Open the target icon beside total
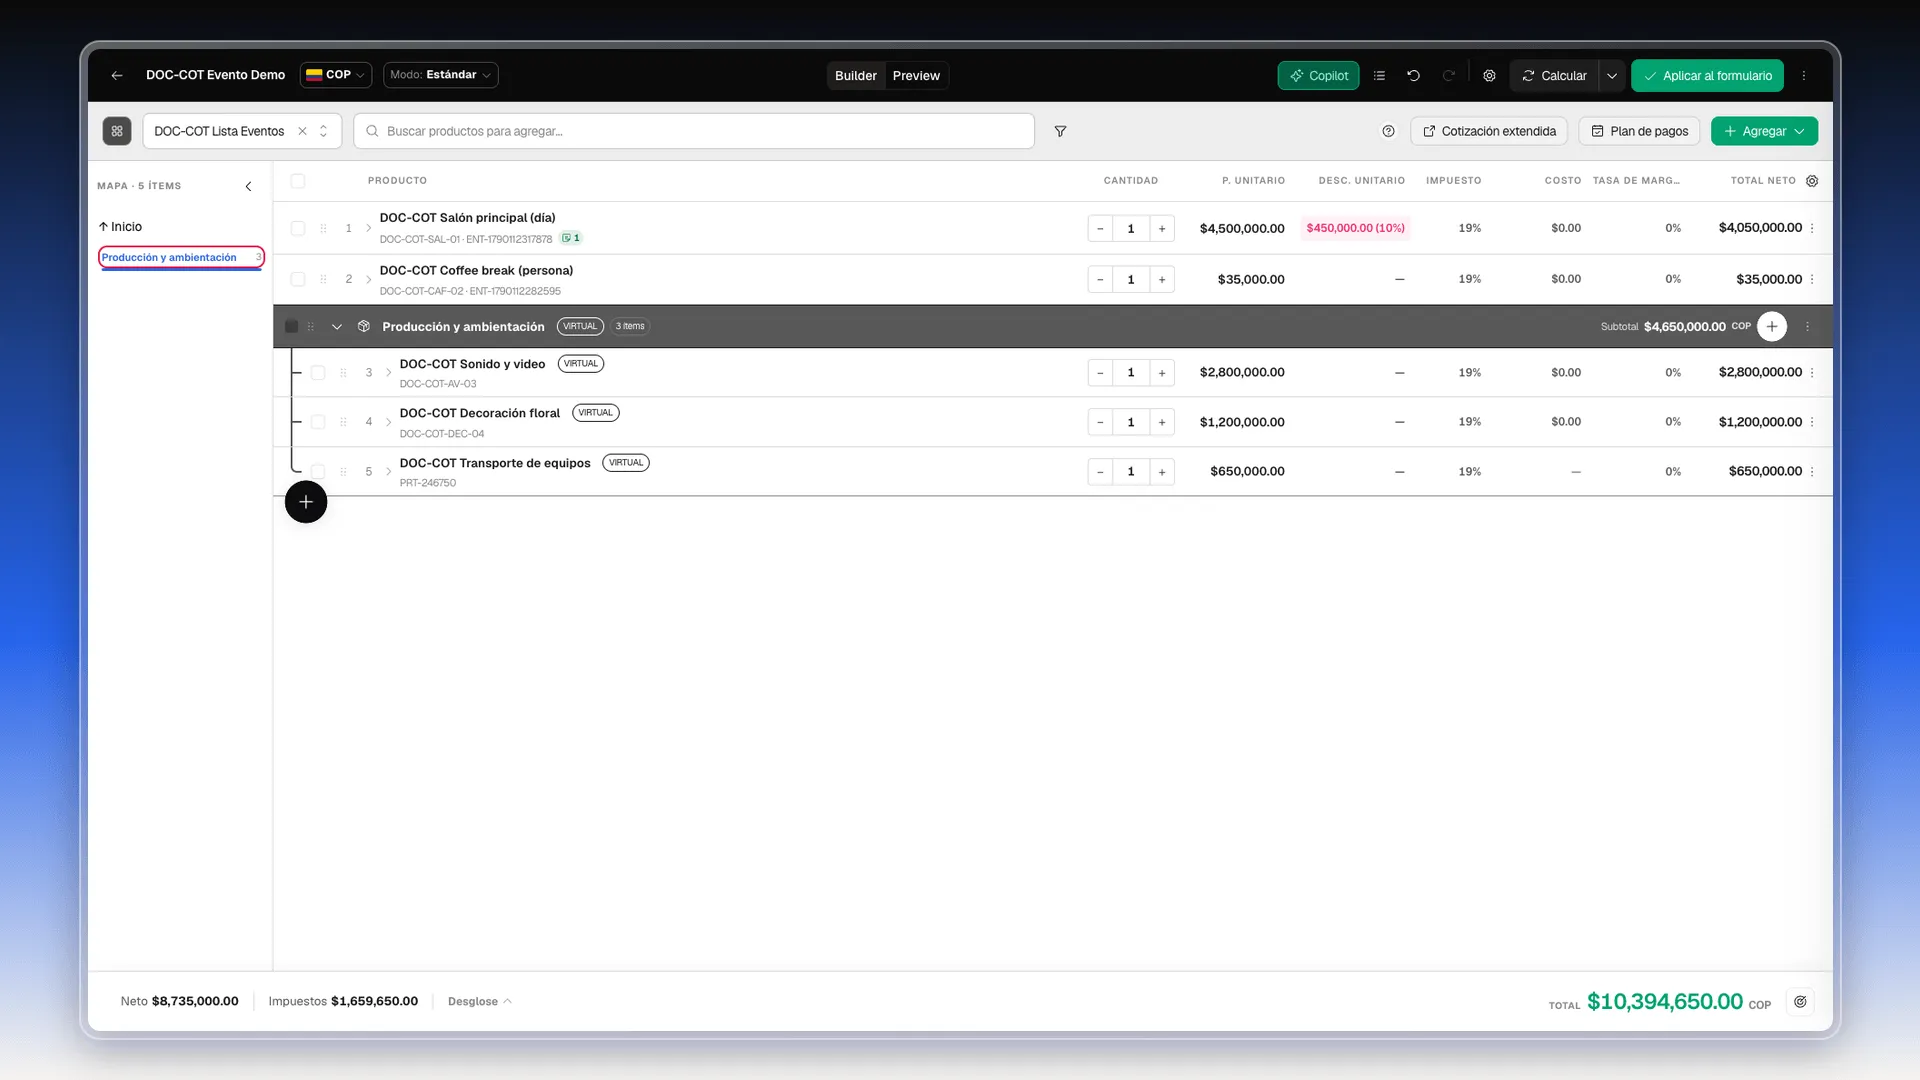The image size is (1920, 1080). pyautogui.click(x=1800, y=1001)
